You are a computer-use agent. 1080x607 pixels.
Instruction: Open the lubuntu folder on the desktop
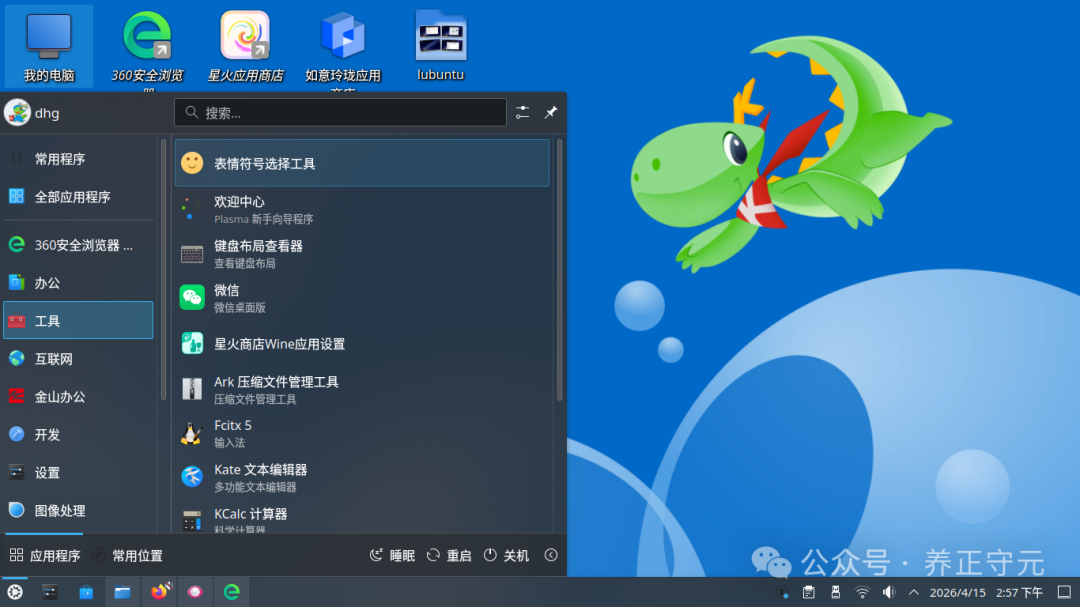pyautogui.click(x=441, y=47)
